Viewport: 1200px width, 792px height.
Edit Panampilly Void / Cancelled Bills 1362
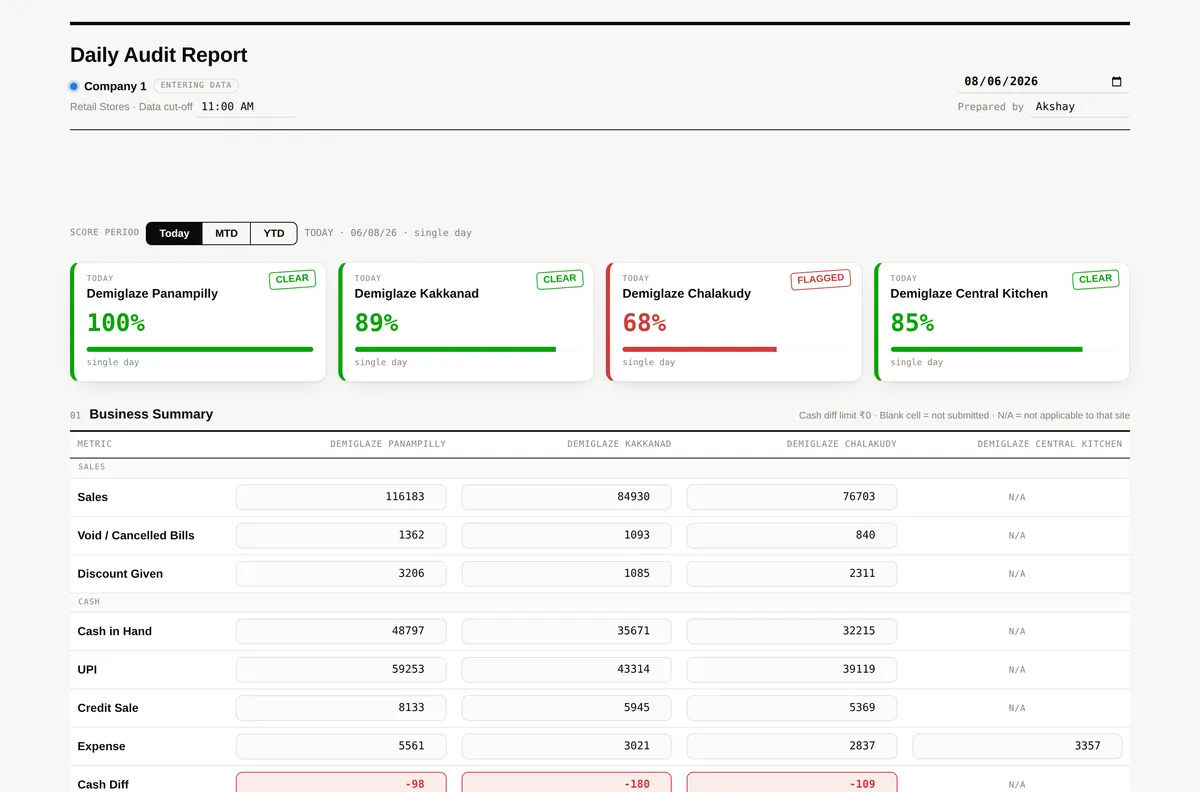(x=341, y=535)
